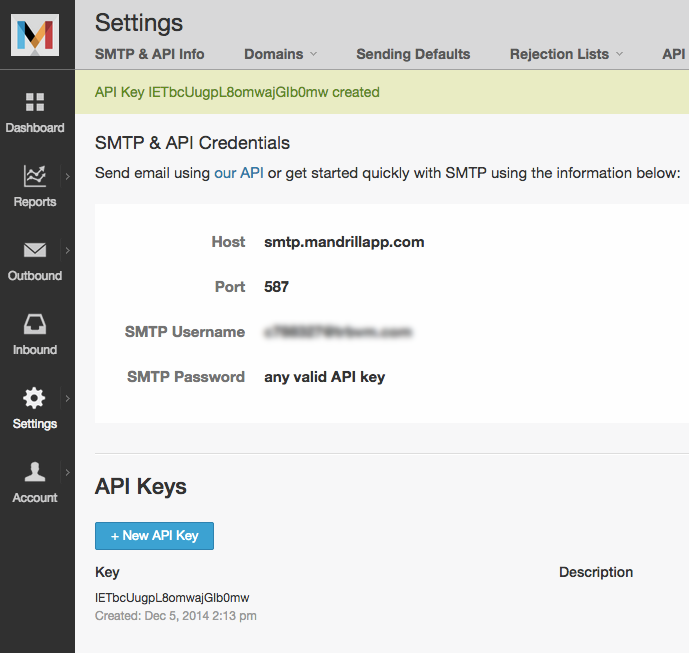
Task: Open the Dashboard grid icon
Action: (x=35, y=102)
